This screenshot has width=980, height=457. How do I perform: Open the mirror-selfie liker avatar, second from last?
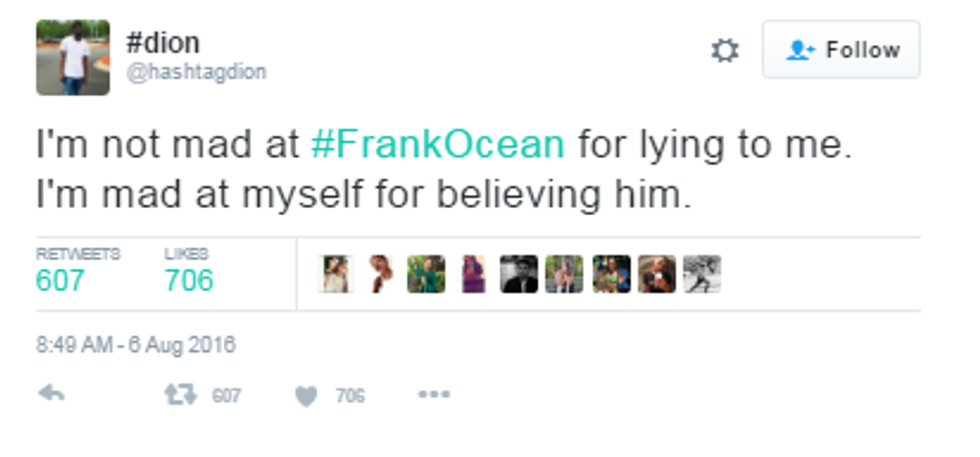[656, 274]
